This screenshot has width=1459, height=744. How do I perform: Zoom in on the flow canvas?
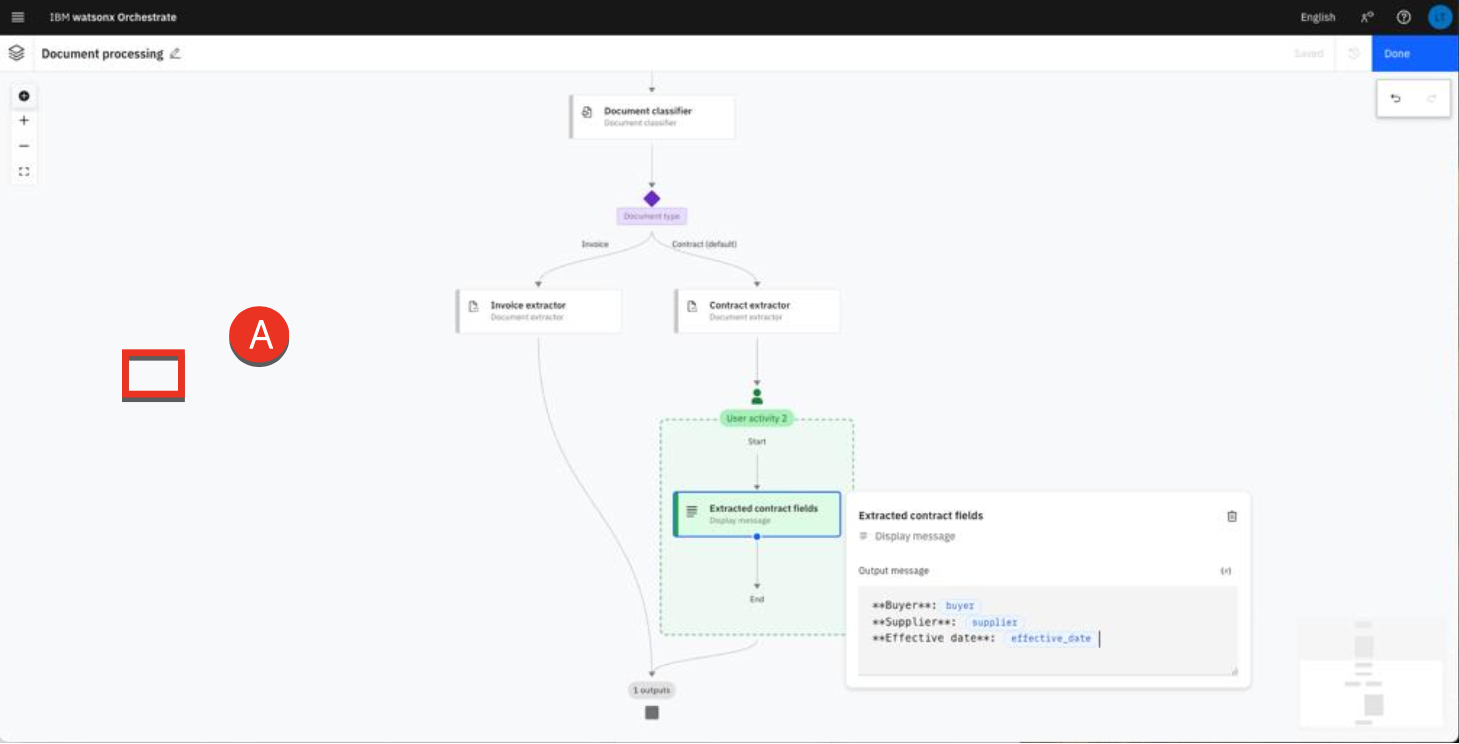[x=24, y=121]
